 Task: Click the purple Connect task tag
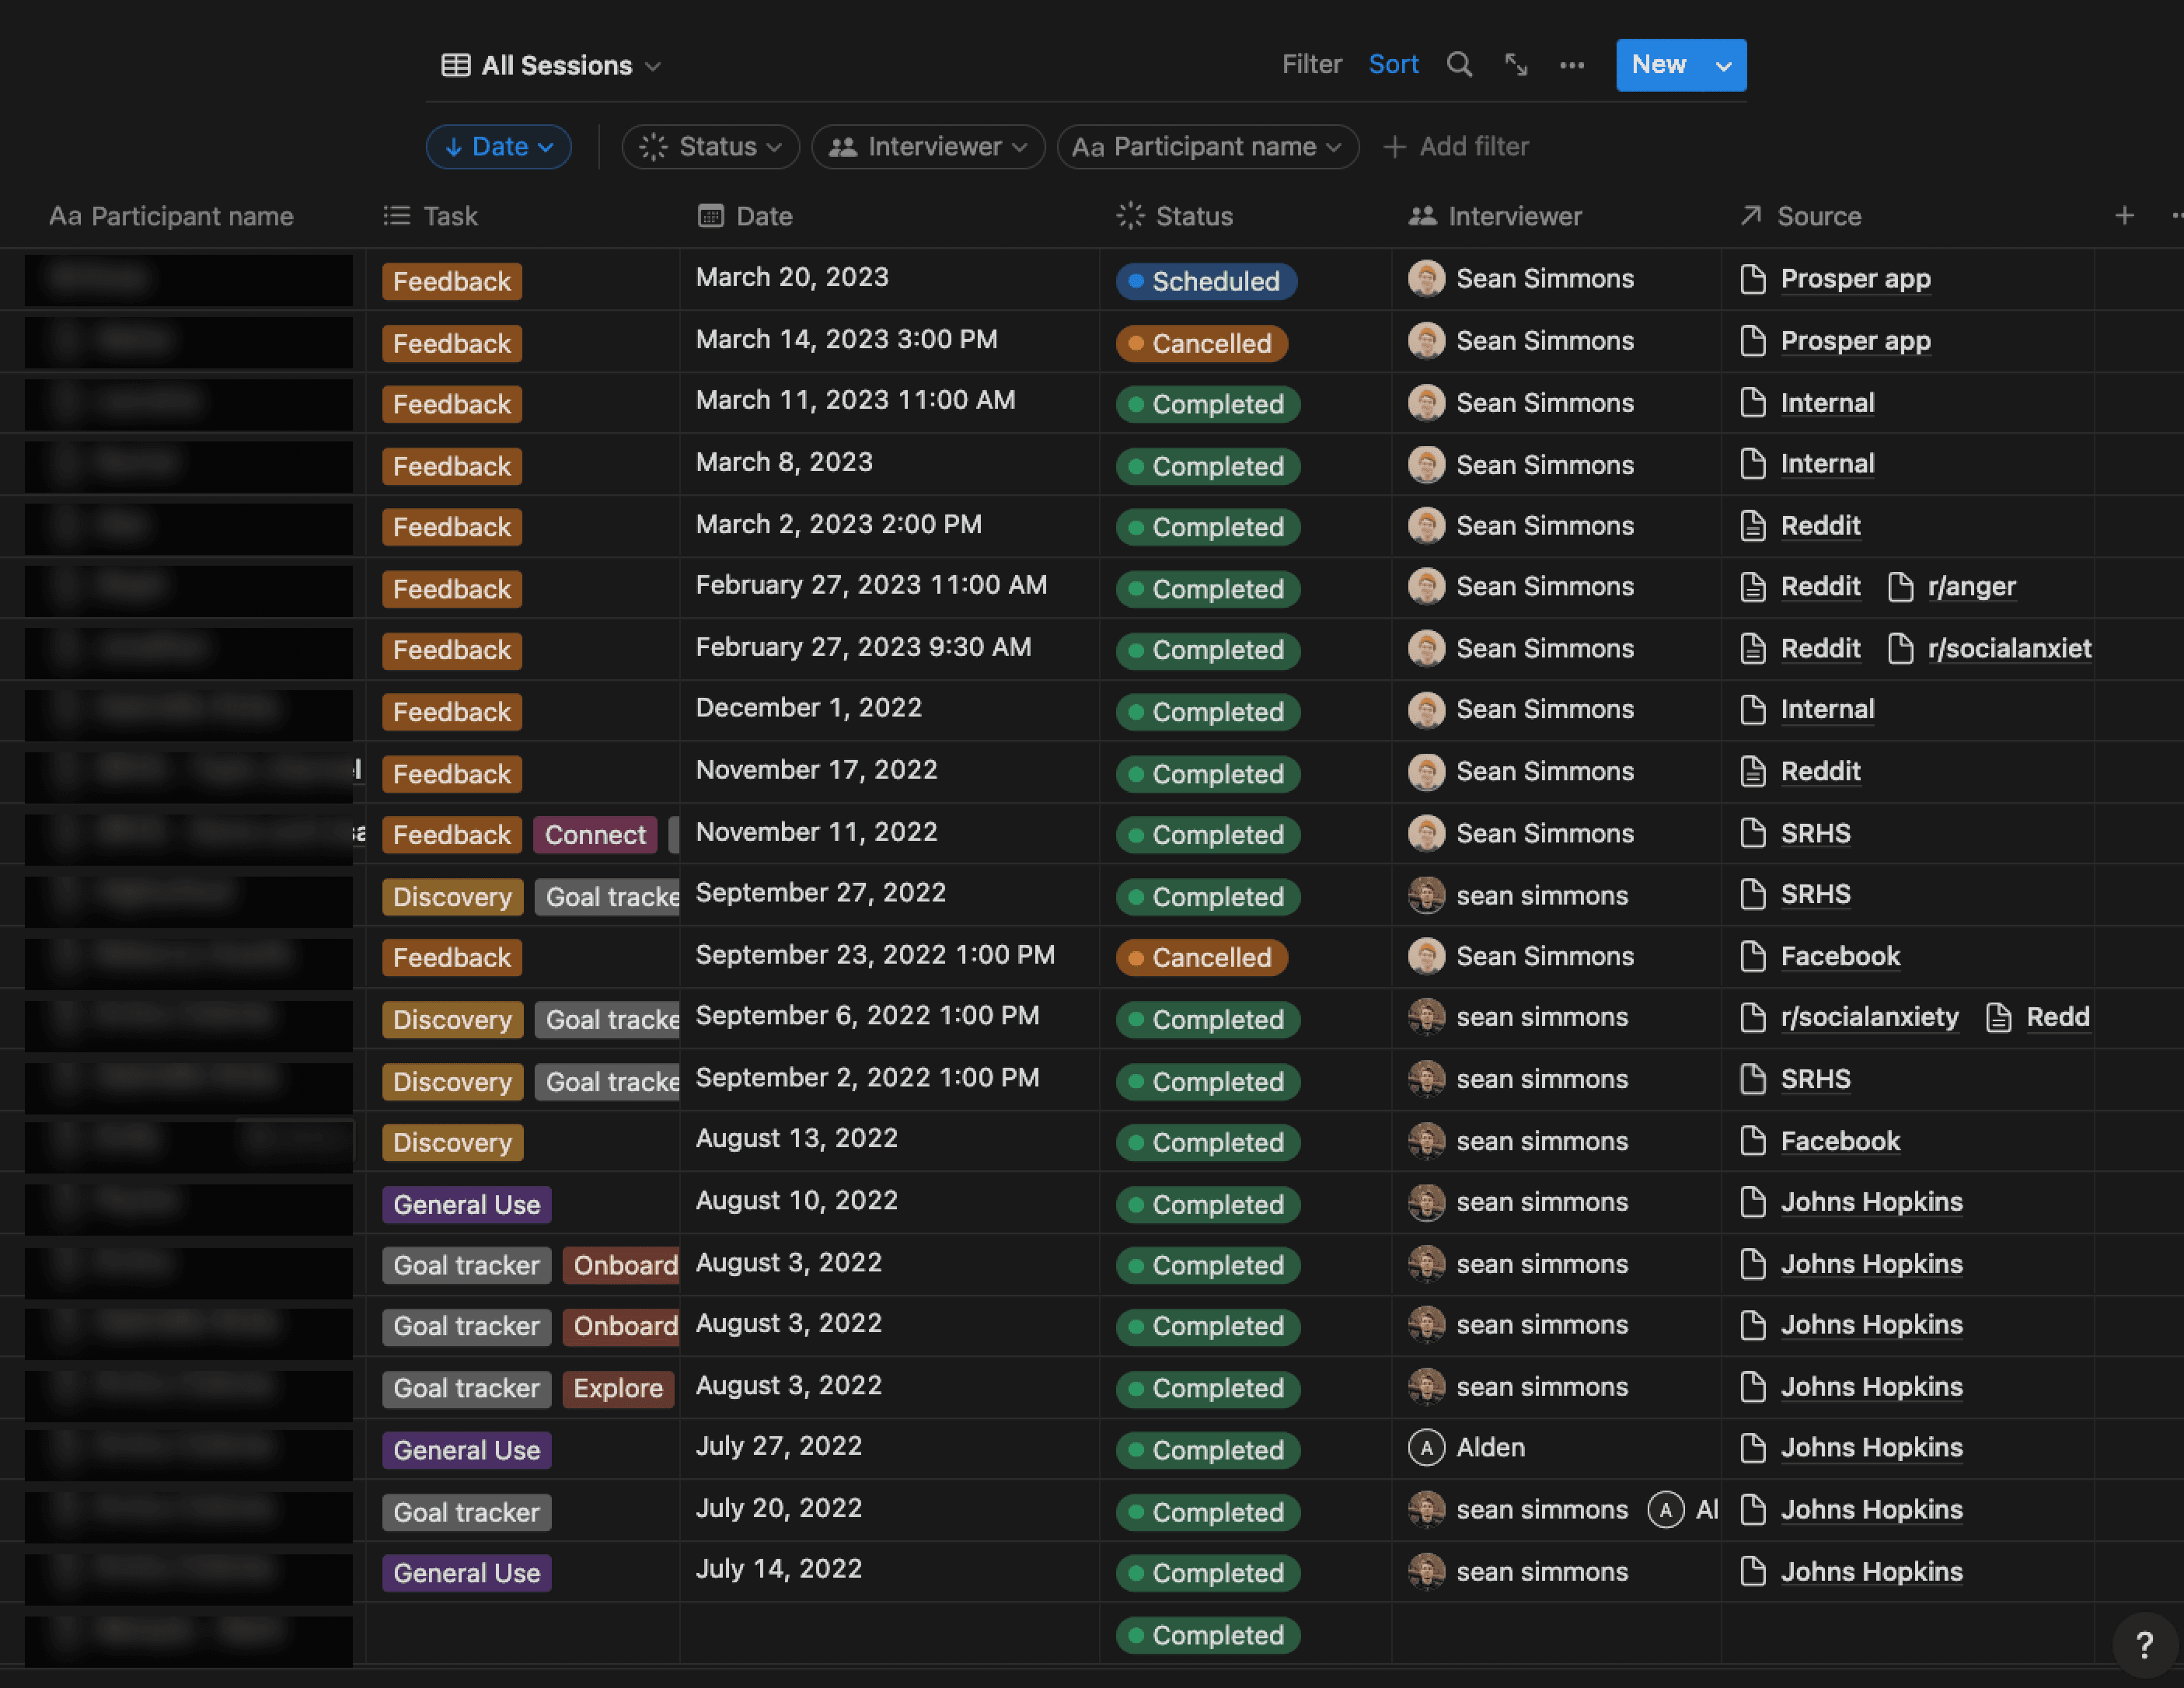(595, 835)
